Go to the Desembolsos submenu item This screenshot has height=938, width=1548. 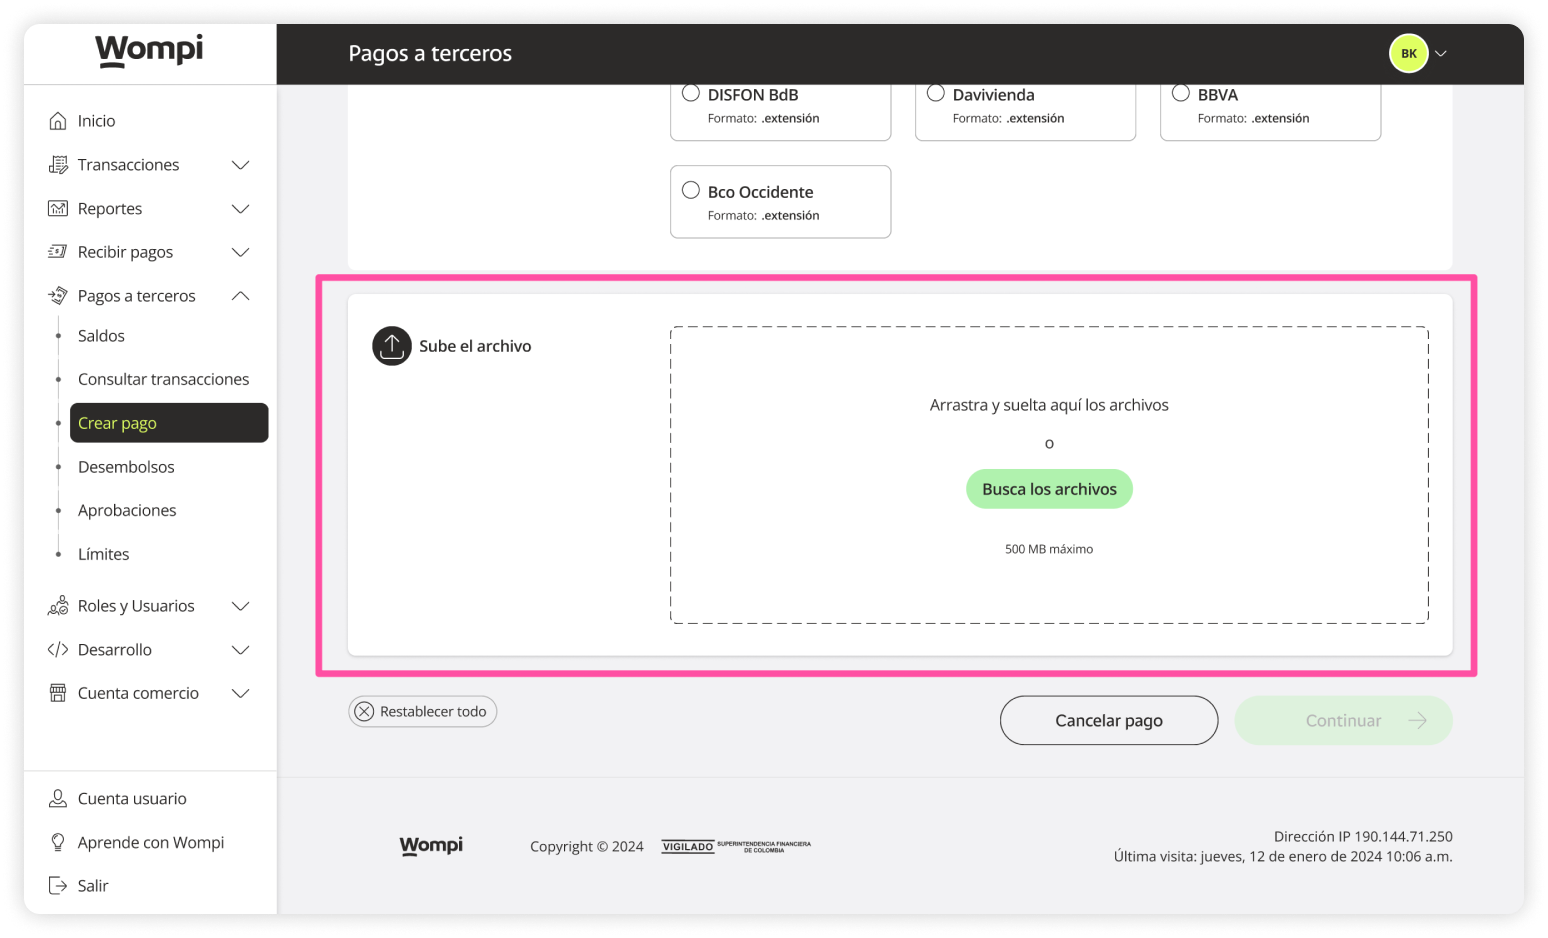[x=126, y=467]
